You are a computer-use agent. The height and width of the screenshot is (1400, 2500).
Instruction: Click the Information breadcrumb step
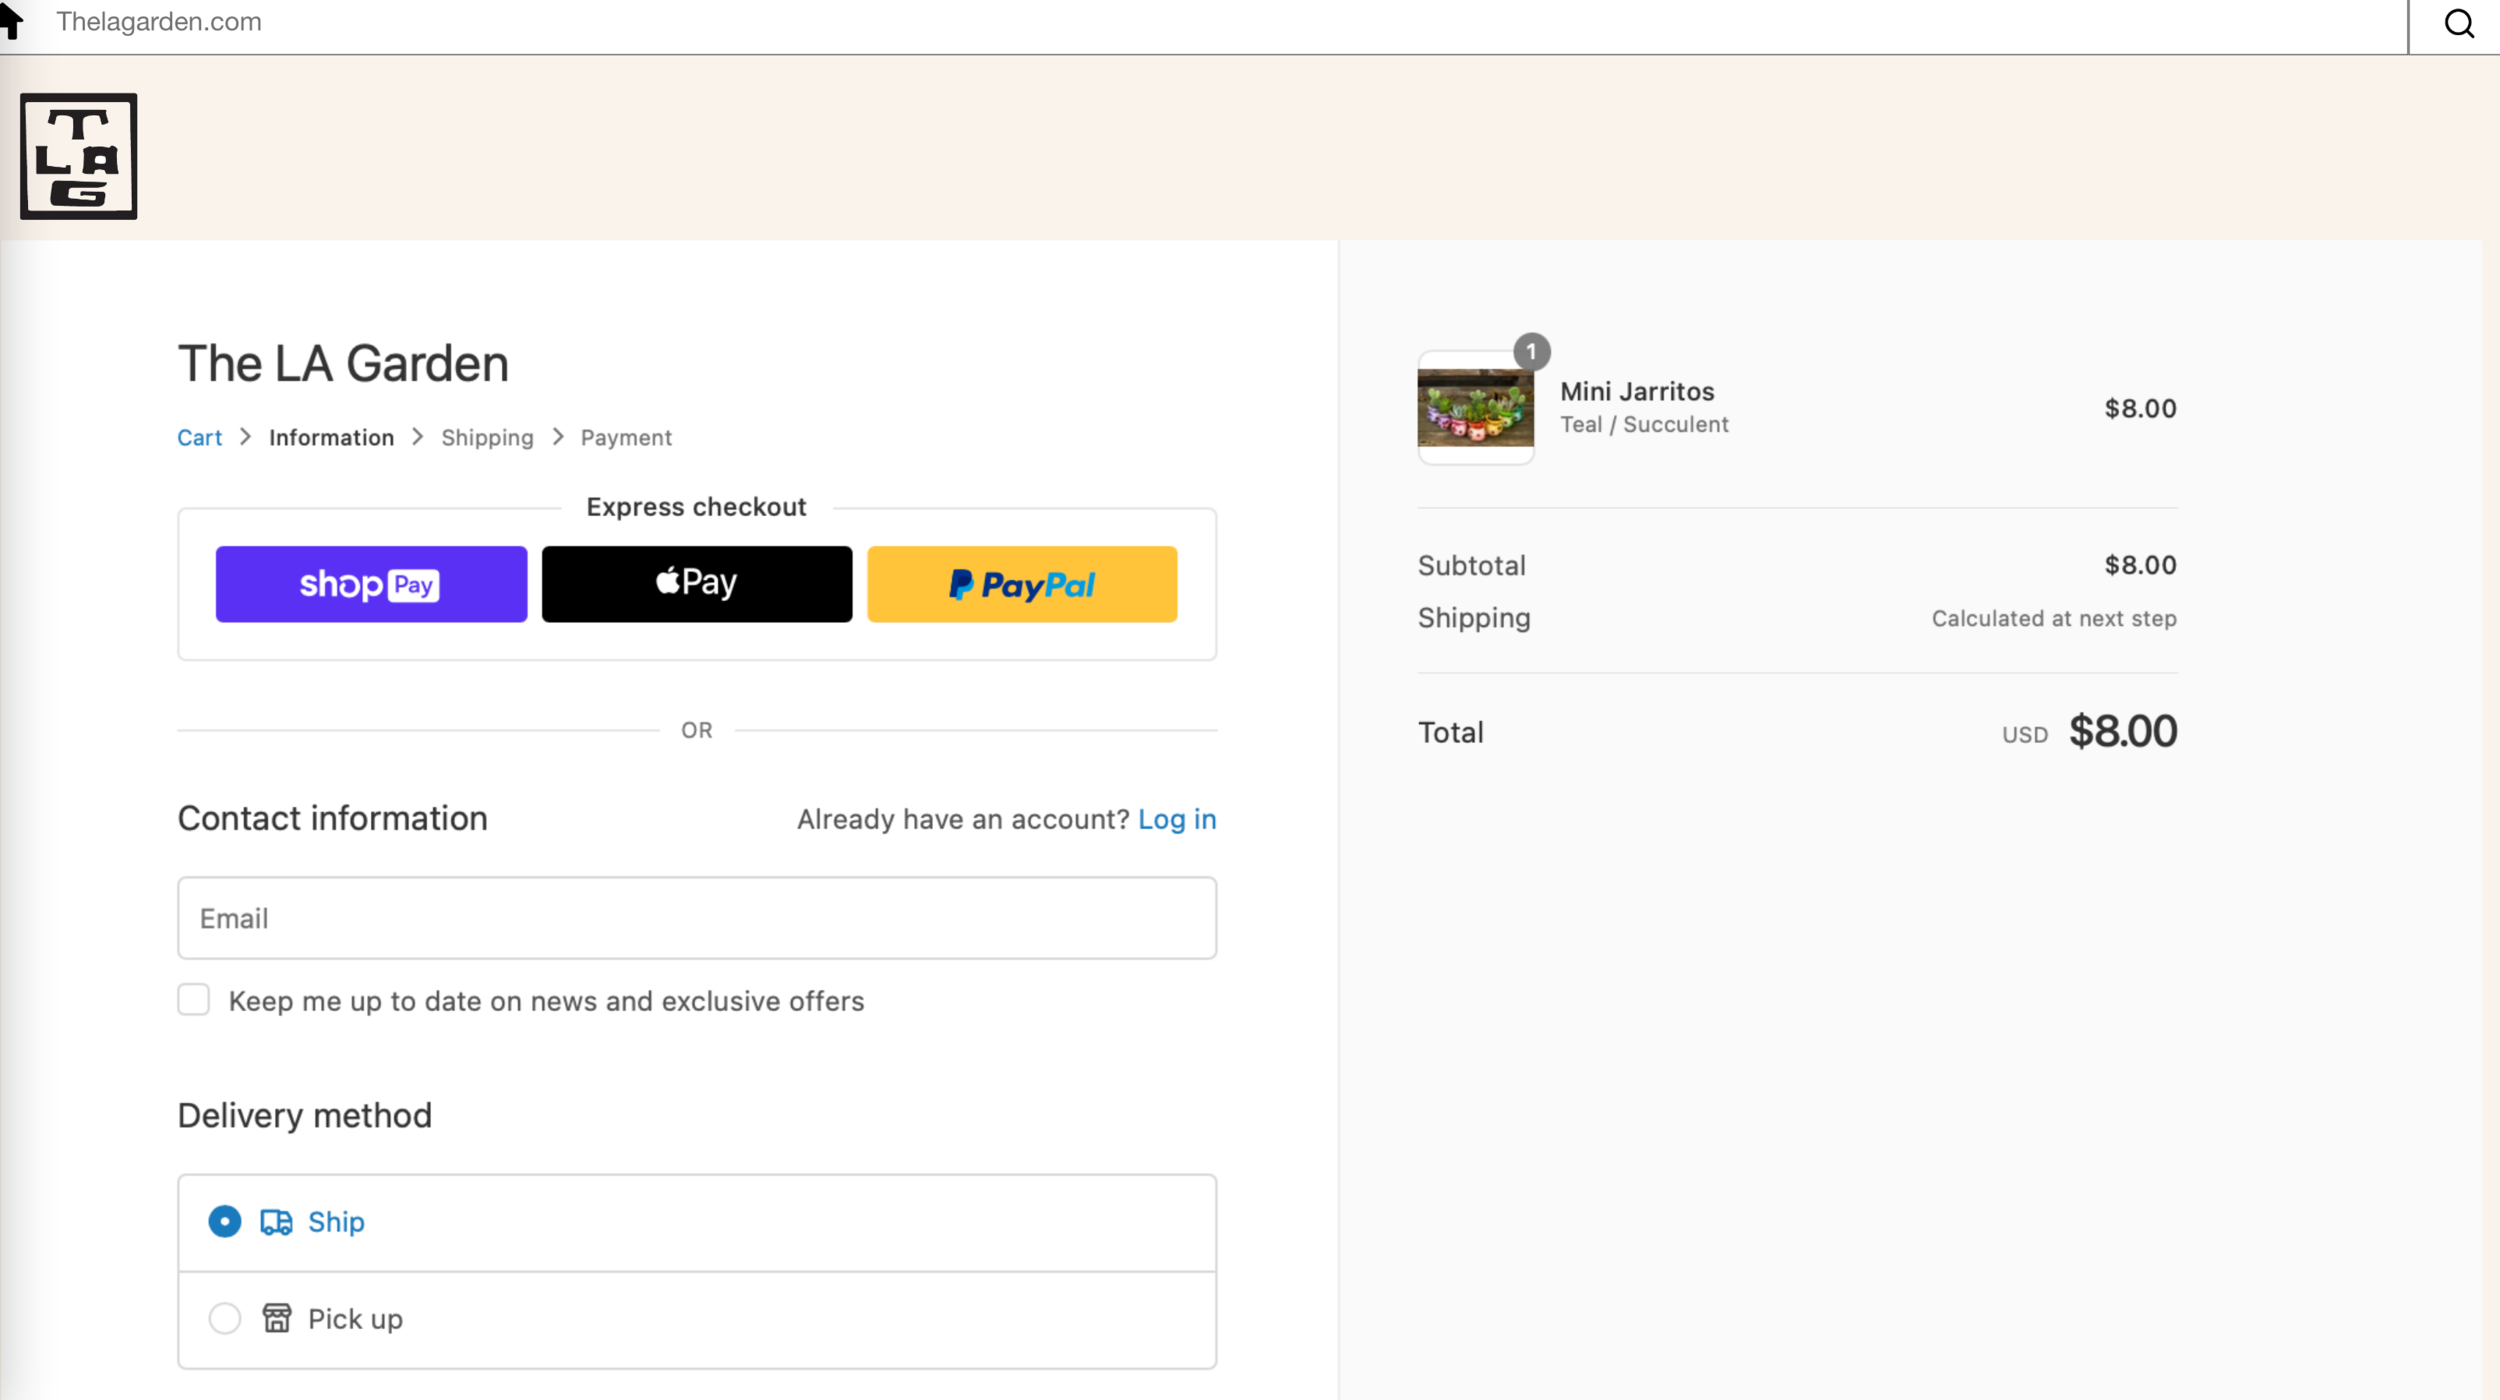coord(331,438)
